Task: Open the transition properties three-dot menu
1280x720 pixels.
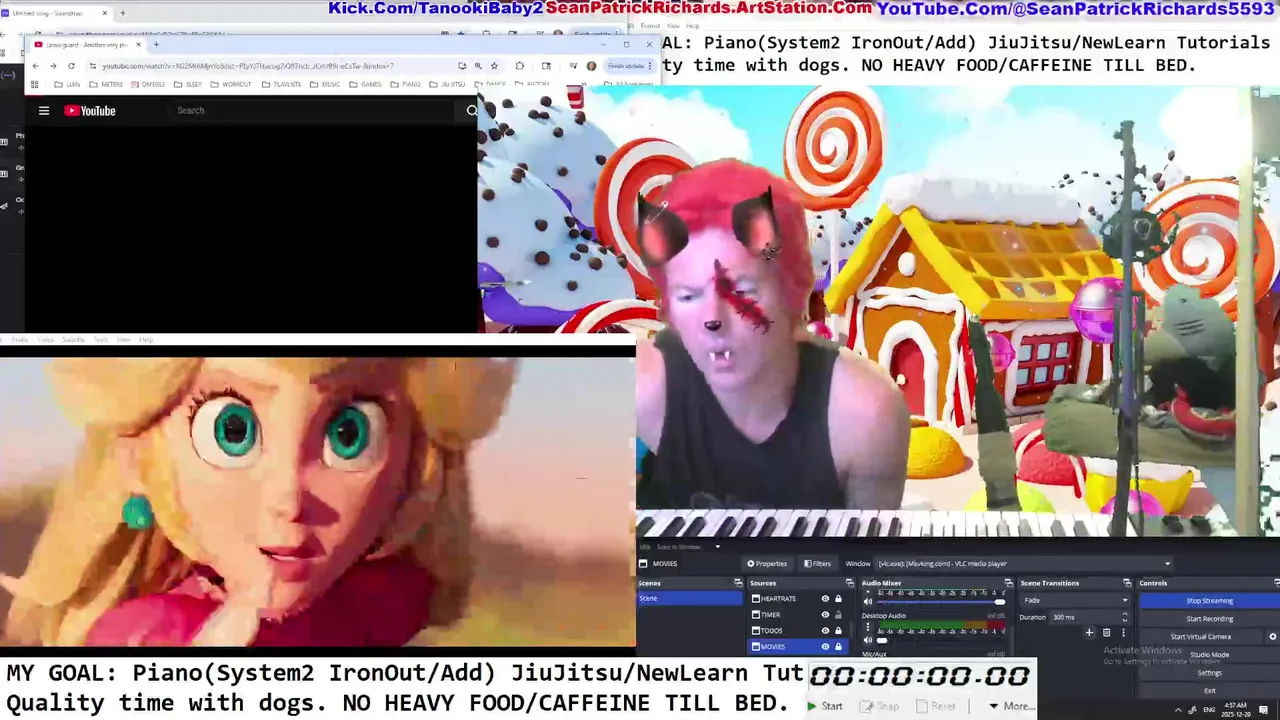Action: click(1123, 632)
